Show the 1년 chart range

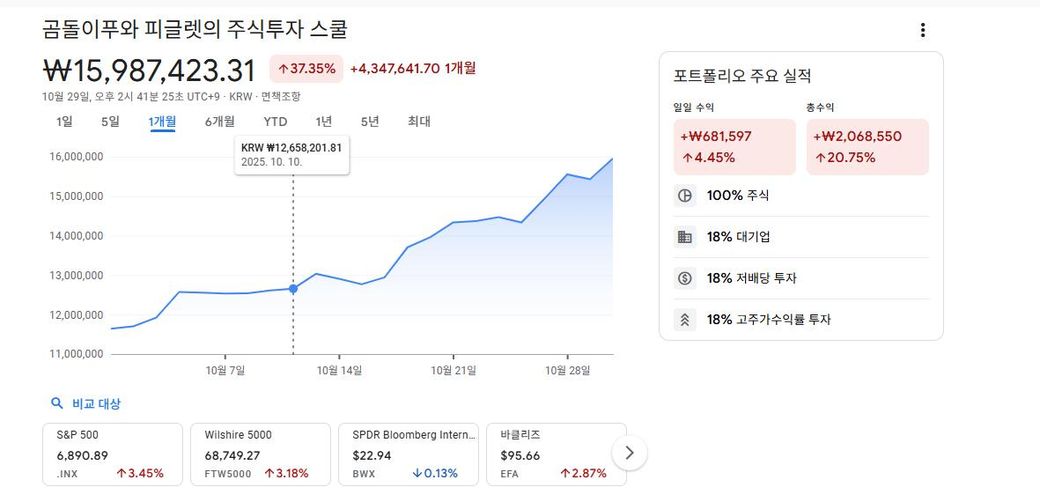[324, 122]
